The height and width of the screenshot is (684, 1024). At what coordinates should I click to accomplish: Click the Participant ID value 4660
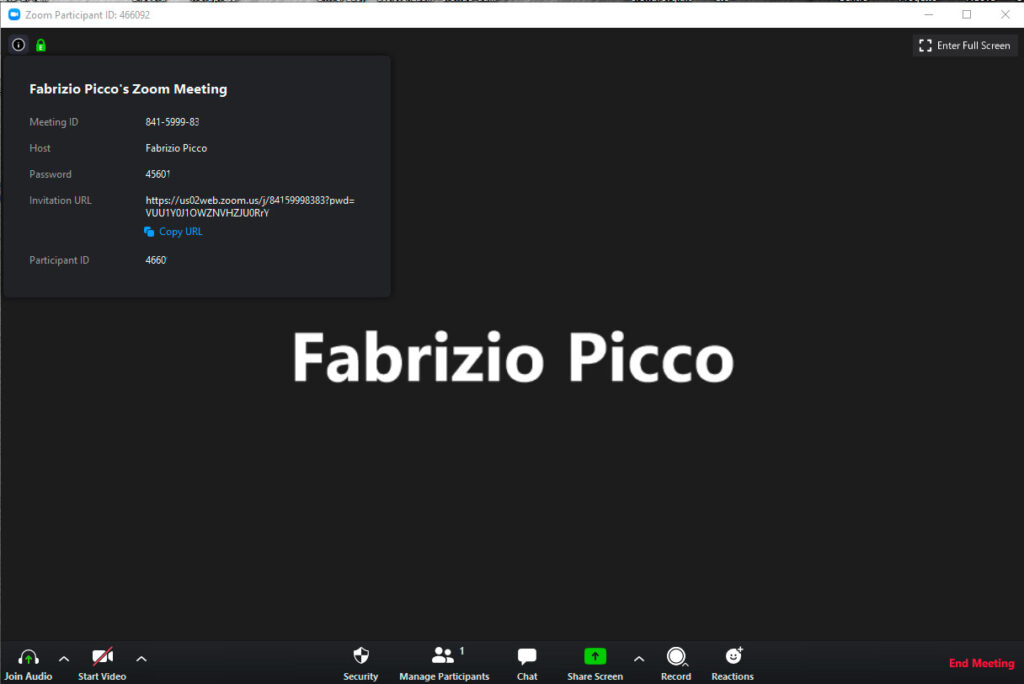[x=155, y=260]
